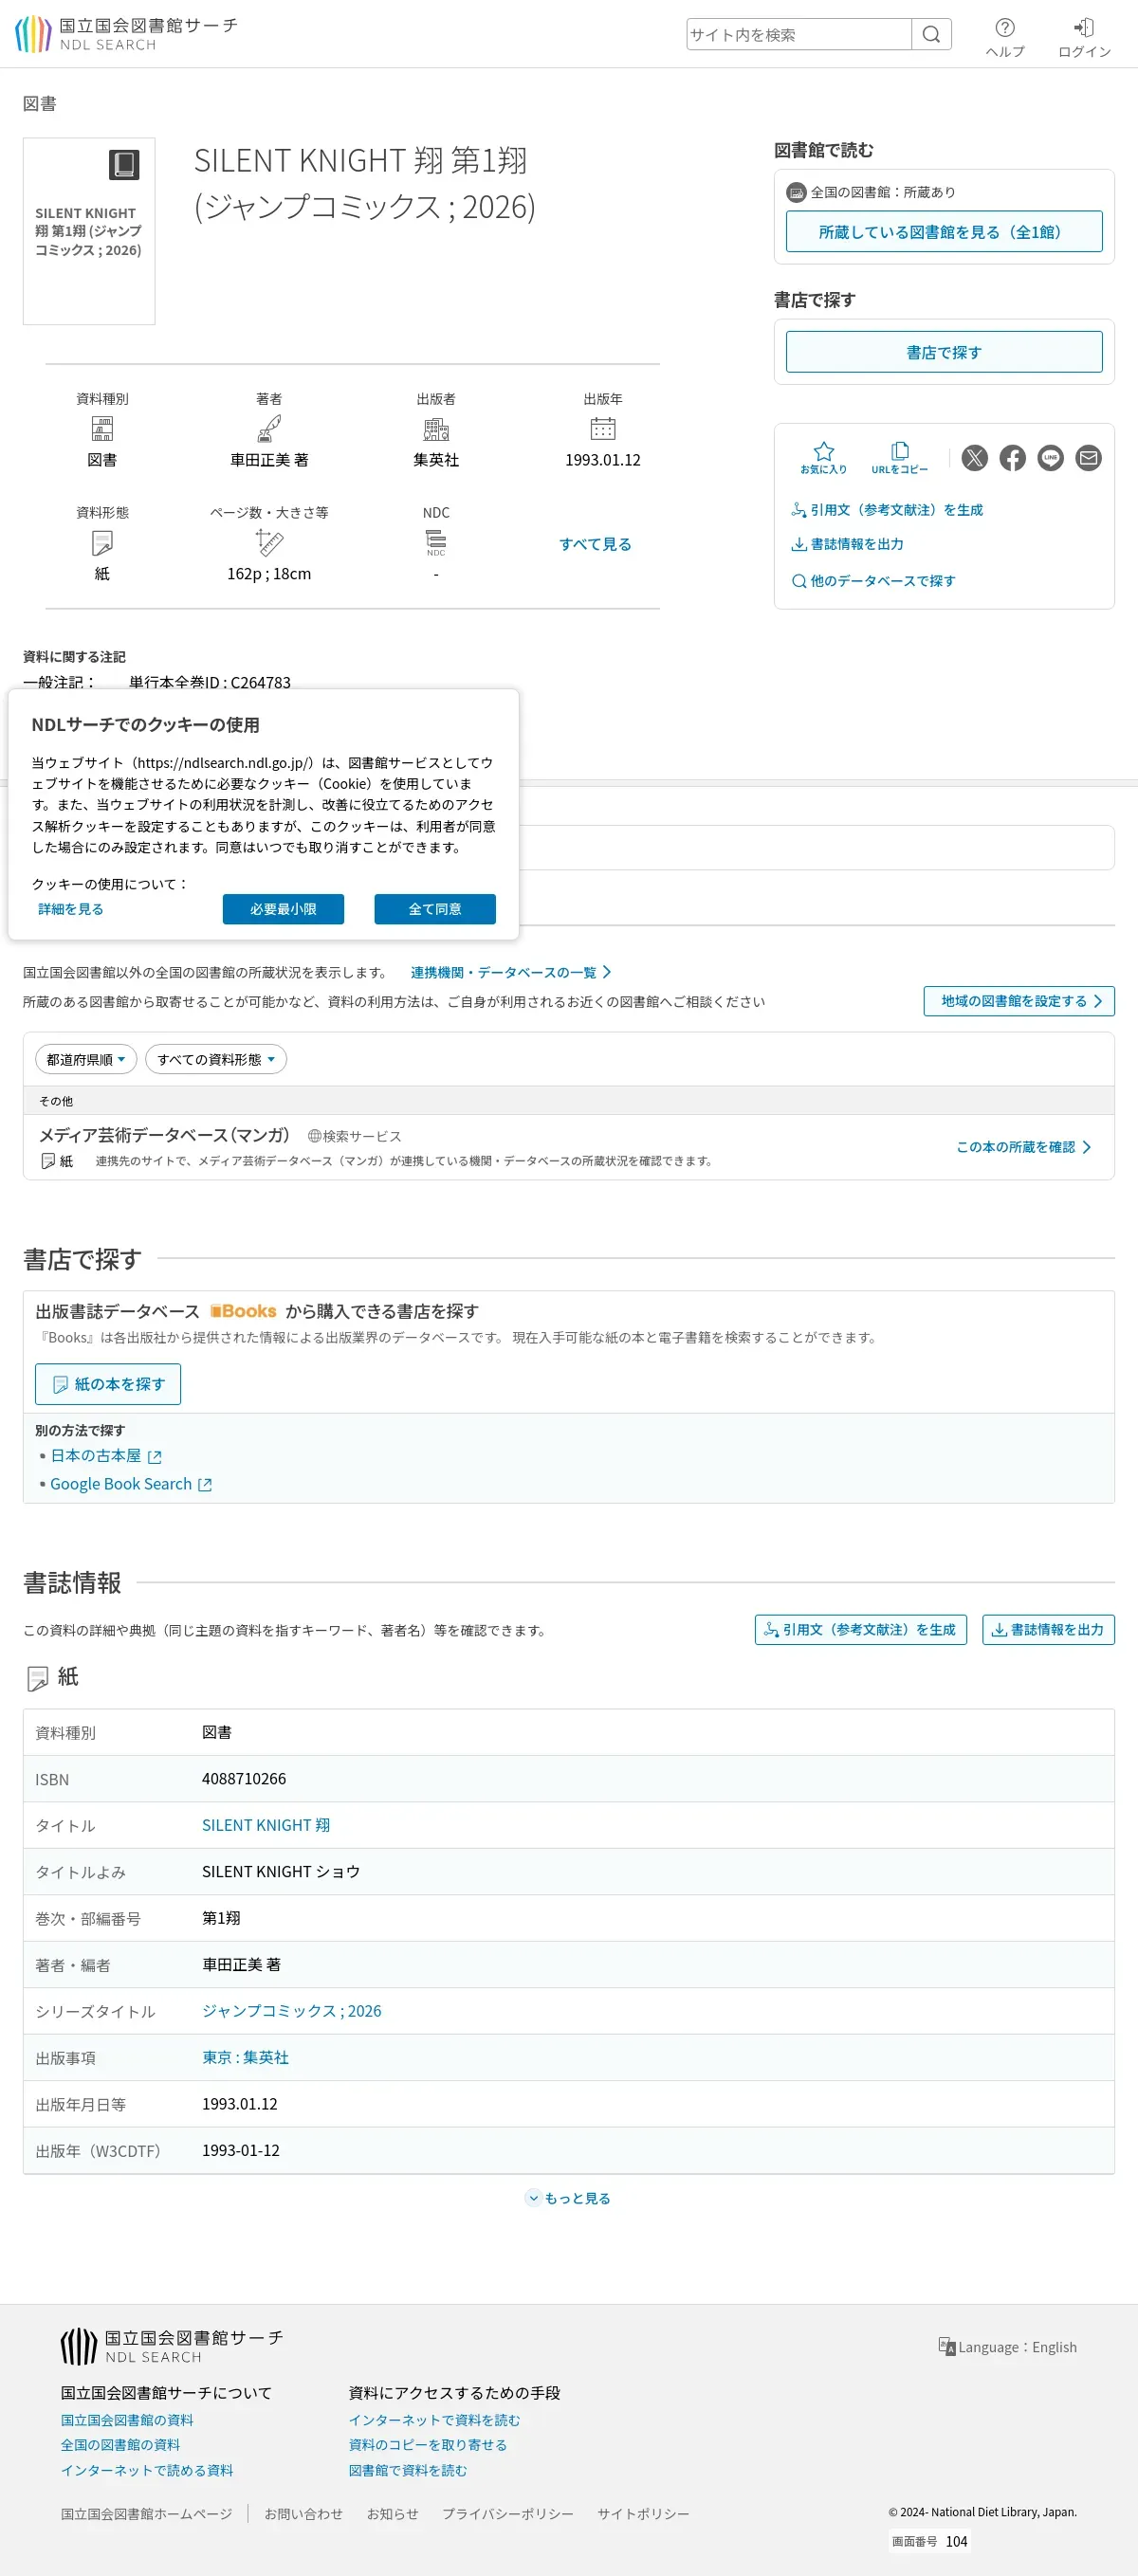Viewport: 1138px width, 2576px height.
Task: Open ジャンプコミックス ; 2026 series link
Action: [292, 2011]
